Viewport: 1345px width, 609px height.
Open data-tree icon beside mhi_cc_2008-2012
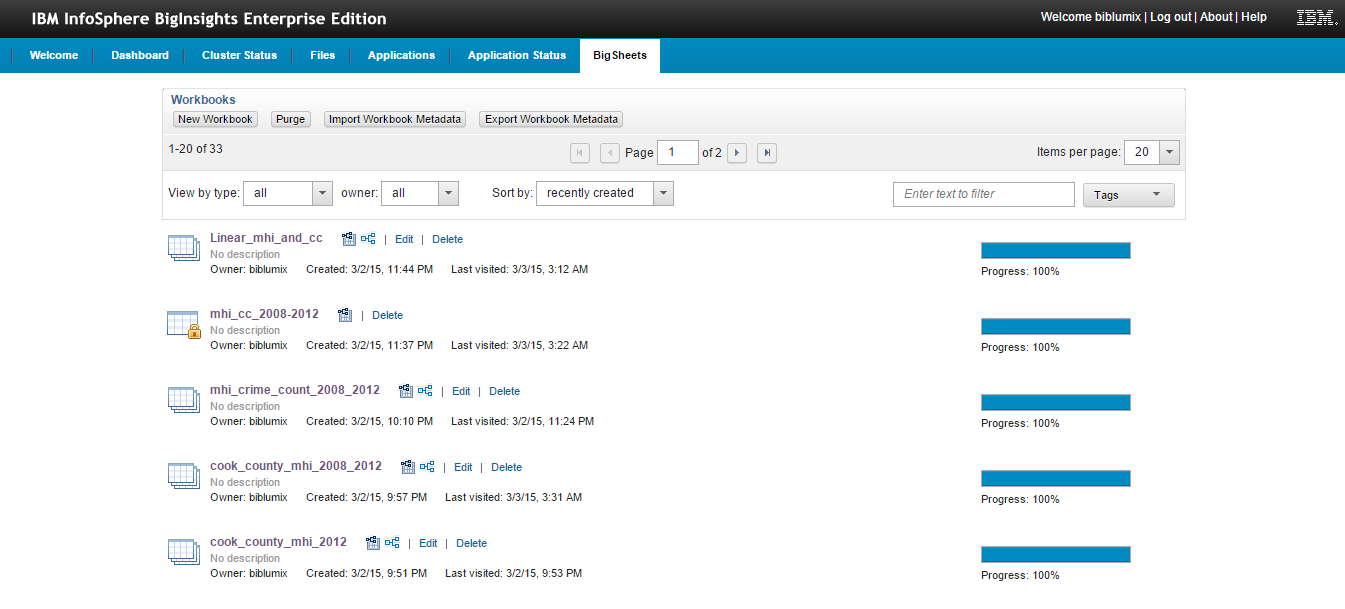point(345,315)
